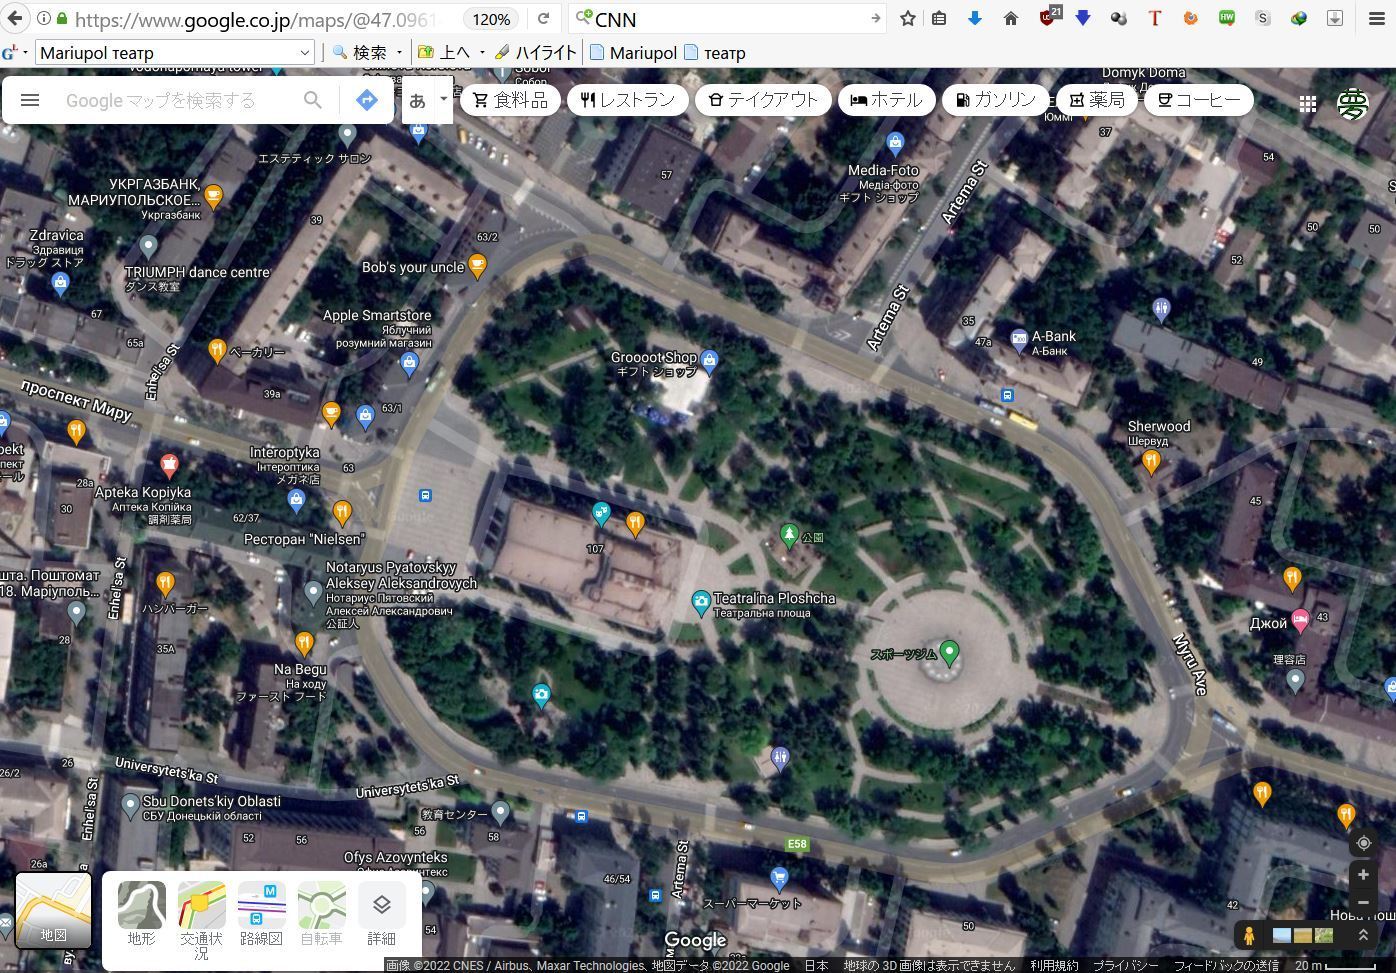This screenshot has width=1396, height=973.
Task: Click the my location target button
Action: click(1363, 843)
